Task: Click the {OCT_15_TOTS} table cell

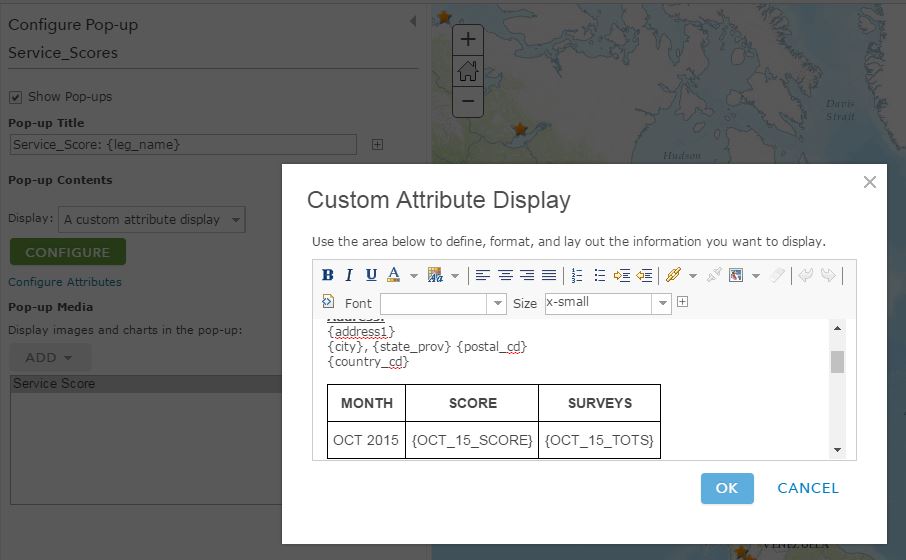Action: [x=599, y=440]
